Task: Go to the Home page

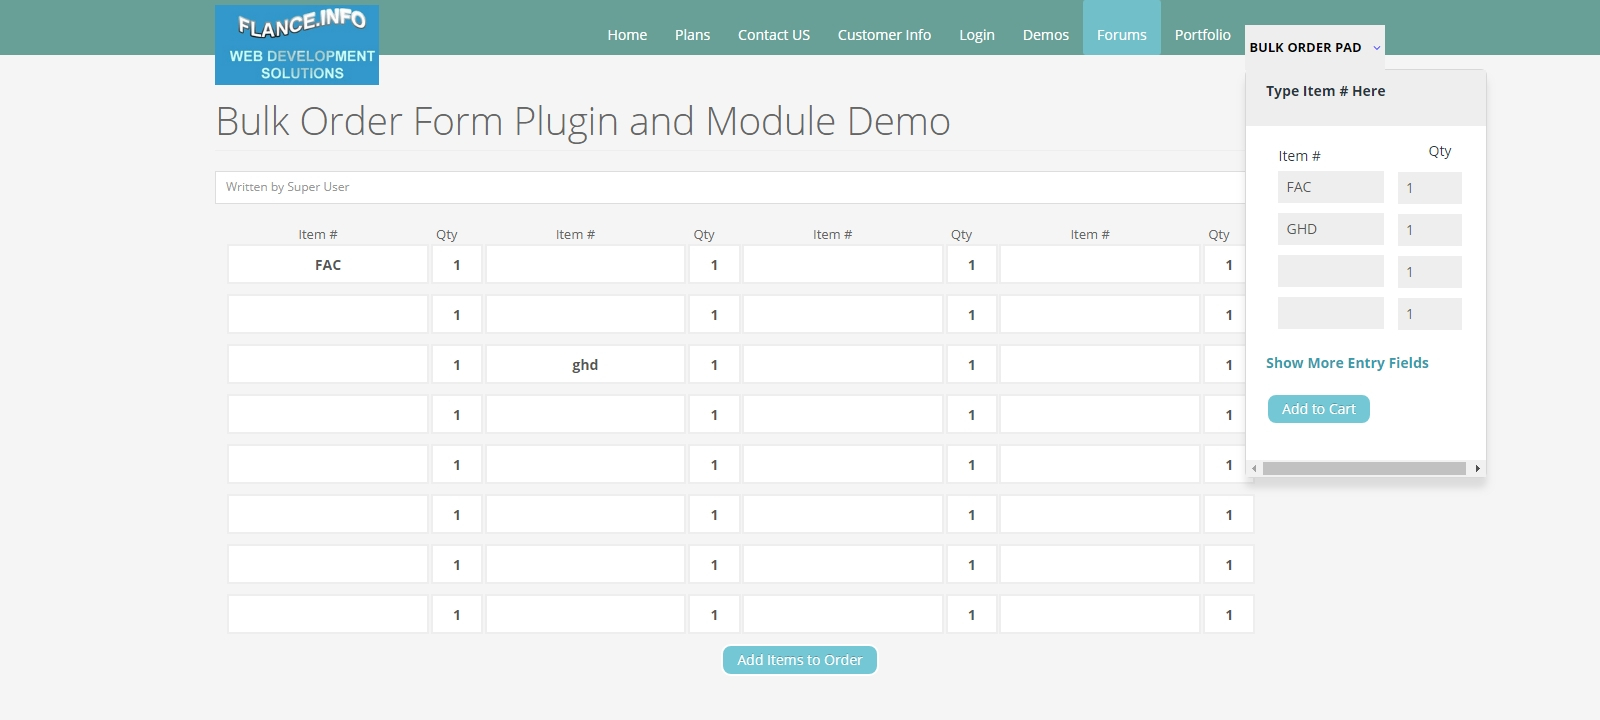Action: point(627,34)
